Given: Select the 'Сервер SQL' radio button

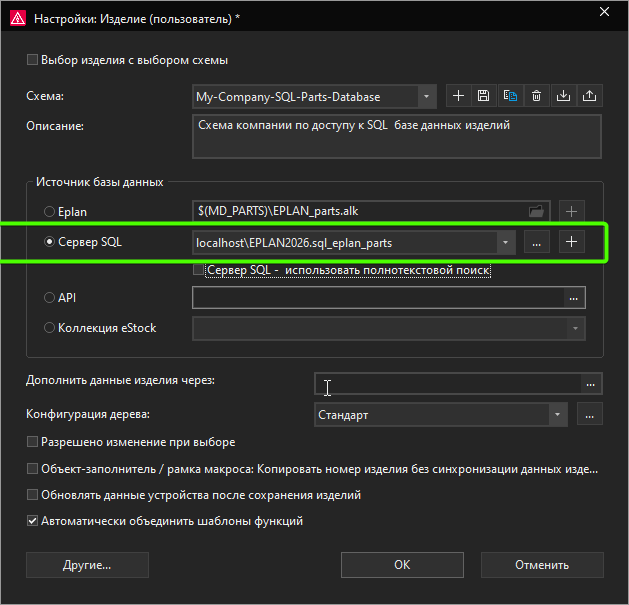Looking at the screenshot, I should (x=49, y=242).
